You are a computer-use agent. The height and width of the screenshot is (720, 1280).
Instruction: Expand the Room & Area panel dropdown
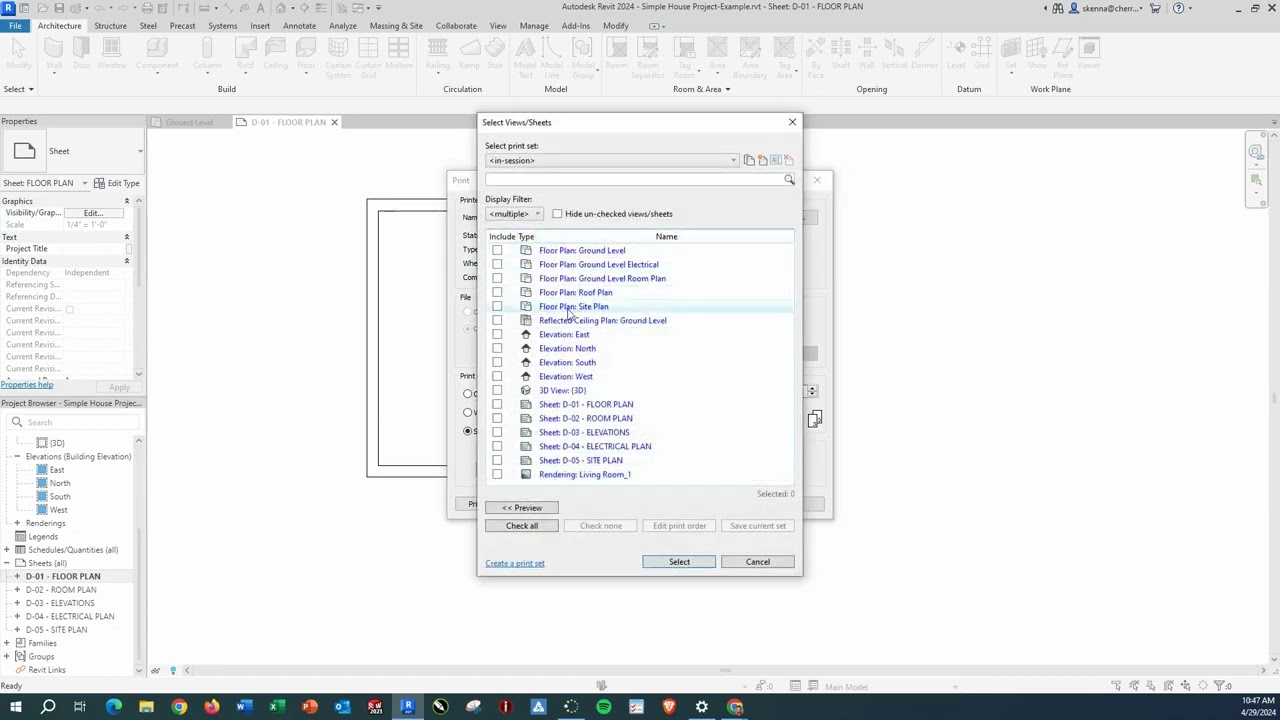coord(701,89)
